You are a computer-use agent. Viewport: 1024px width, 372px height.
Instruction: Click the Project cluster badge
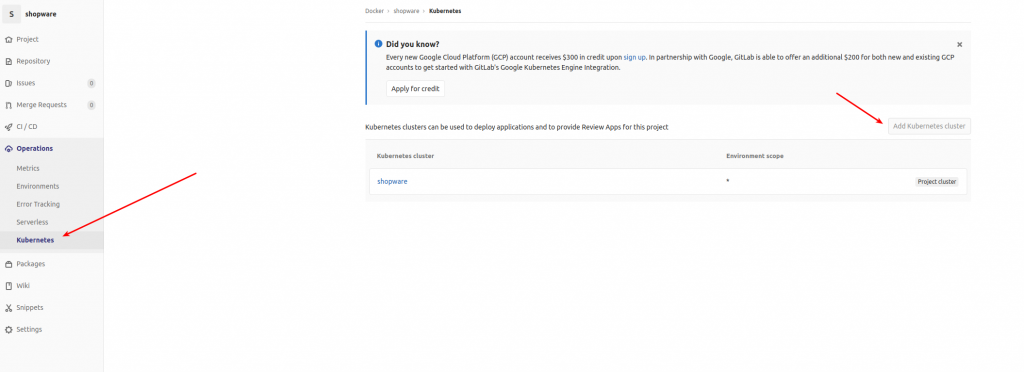[937, 182]
